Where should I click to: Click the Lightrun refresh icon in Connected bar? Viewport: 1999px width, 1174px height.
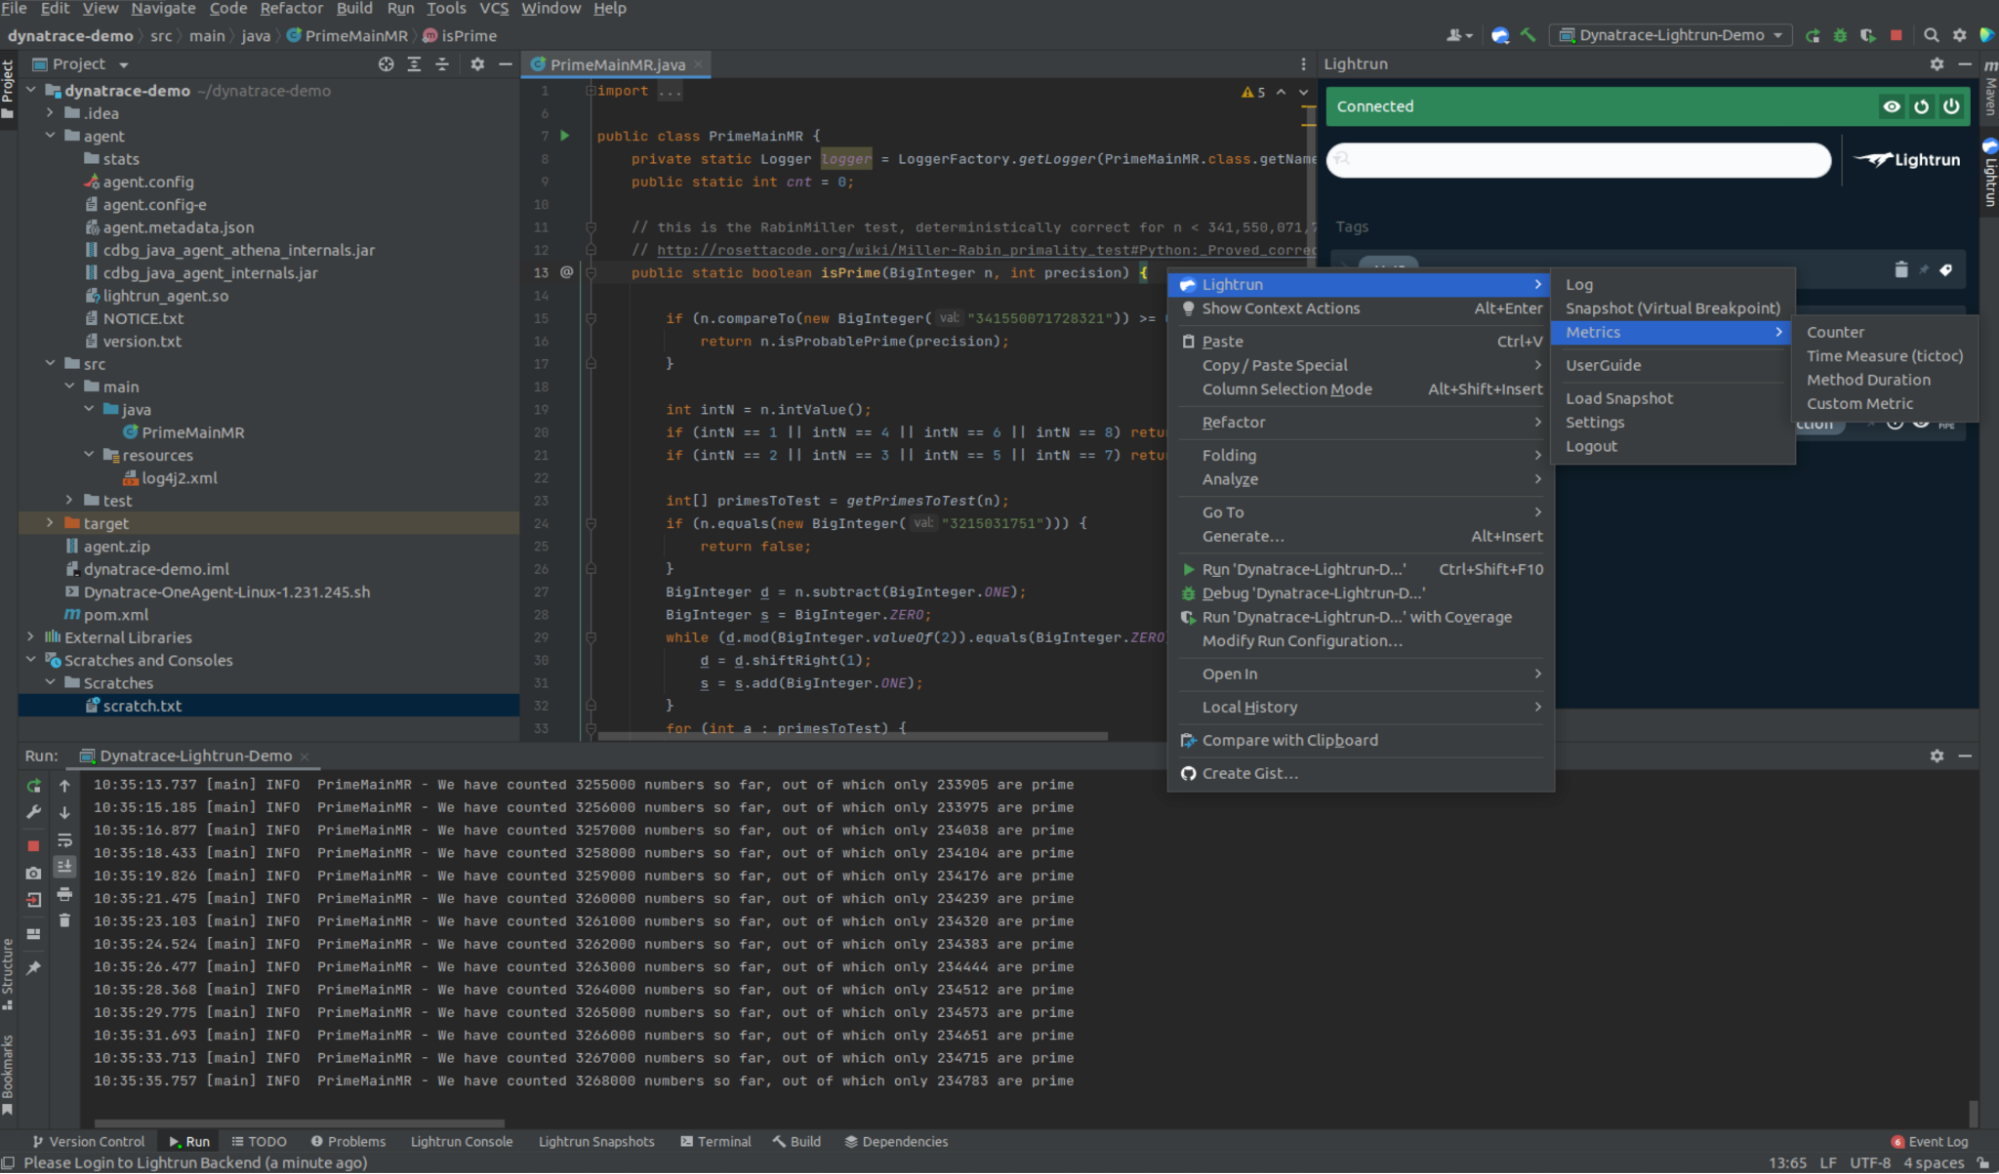click(1921, 106)
